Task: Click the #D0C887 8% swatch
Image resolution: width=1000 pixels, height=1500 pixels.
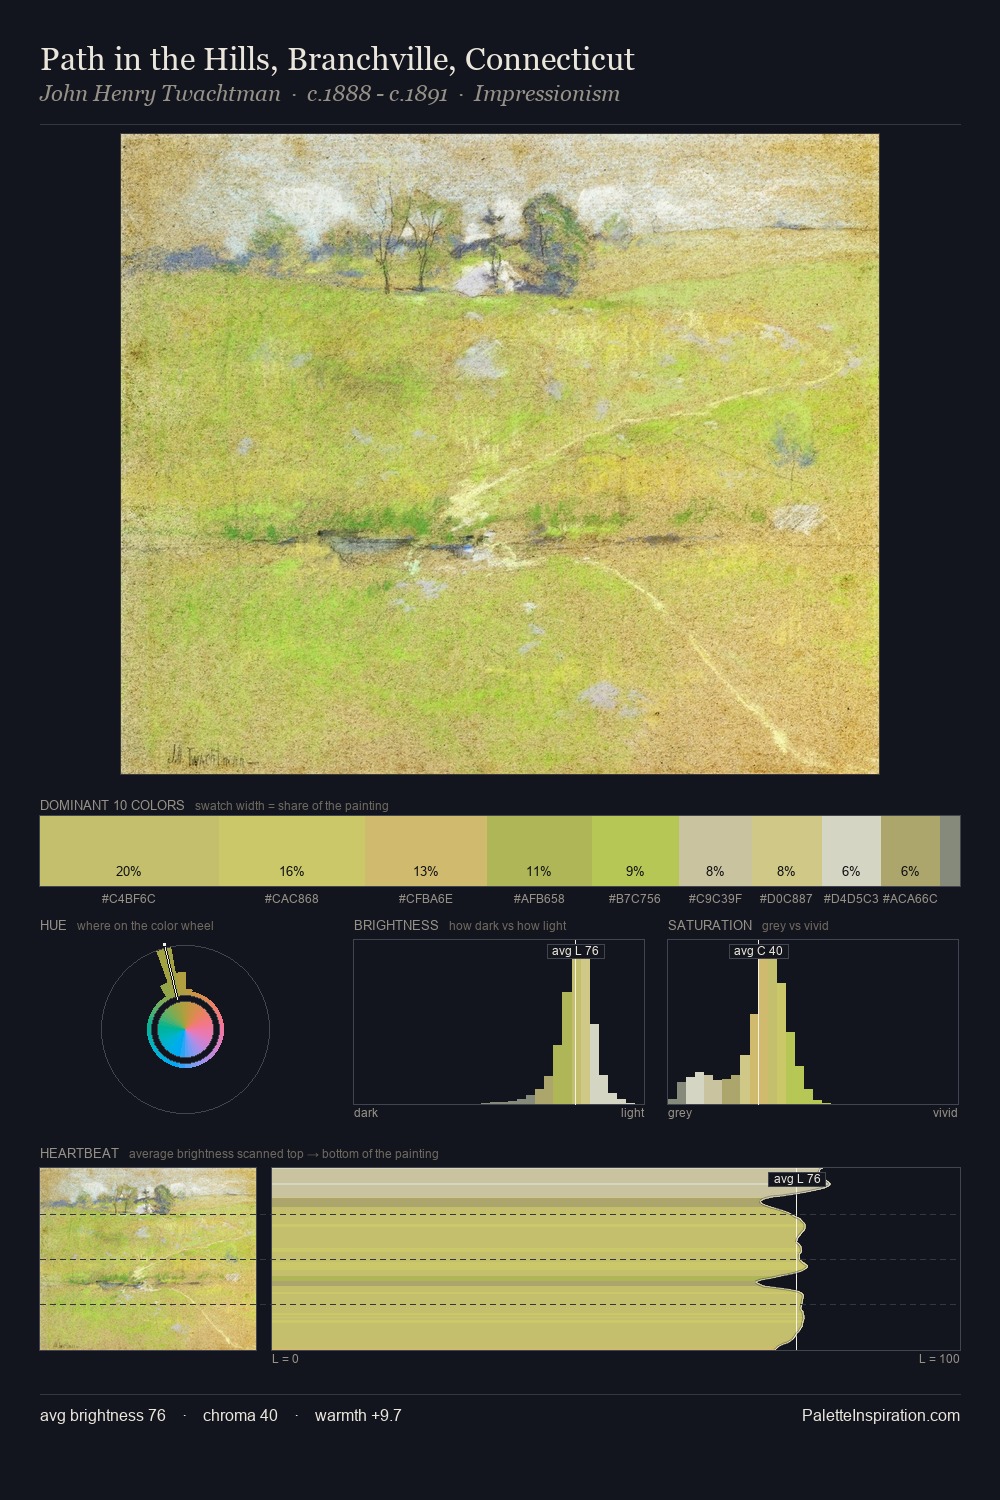Action: 786,851
